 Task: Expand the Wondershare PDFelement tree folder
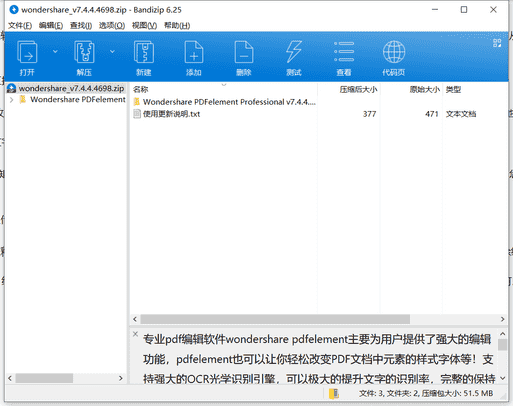tap(11, 100)
